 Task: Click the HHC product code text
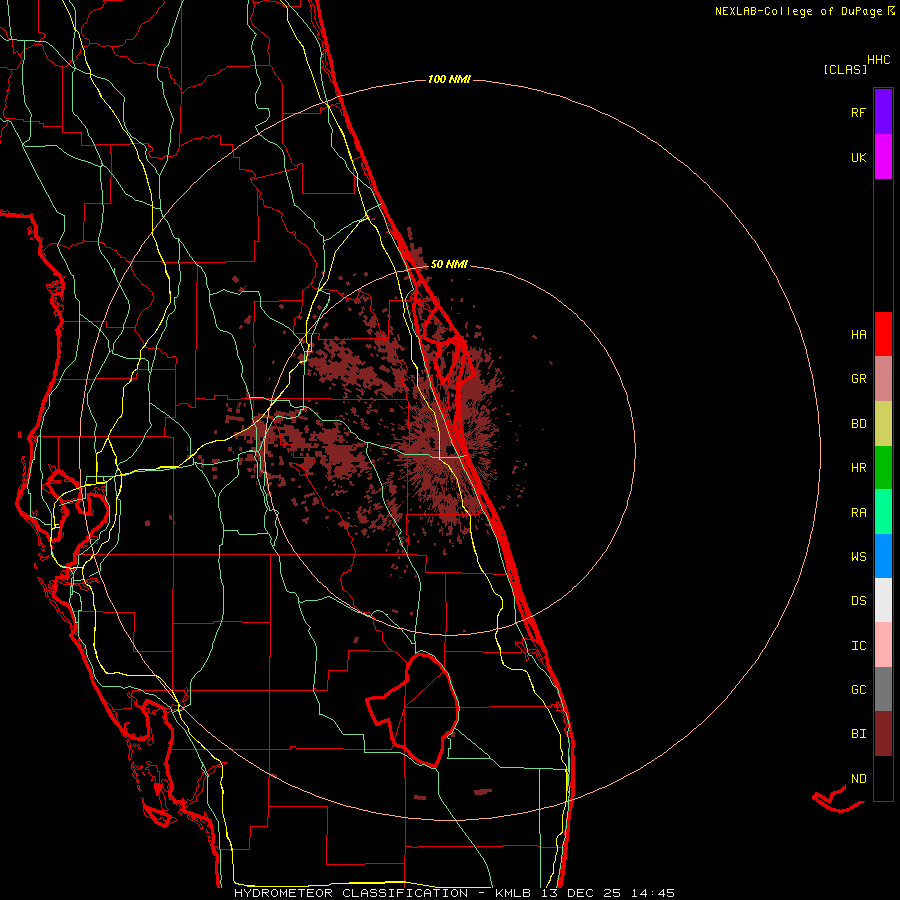(879, 60)
